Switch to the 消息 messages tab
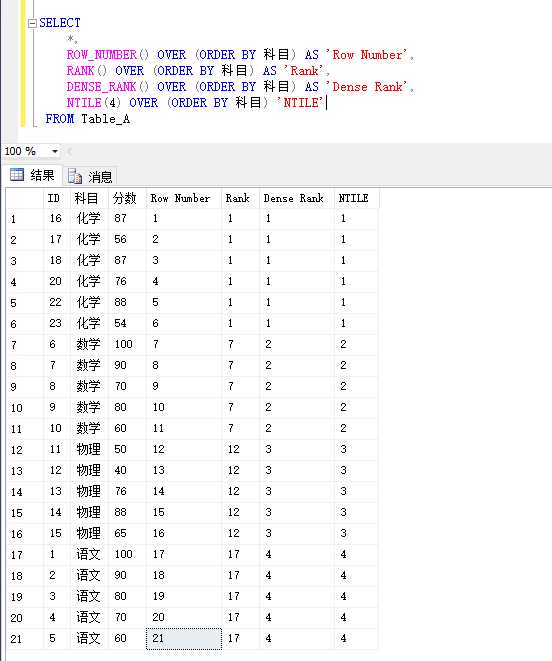 click(90, 176)
